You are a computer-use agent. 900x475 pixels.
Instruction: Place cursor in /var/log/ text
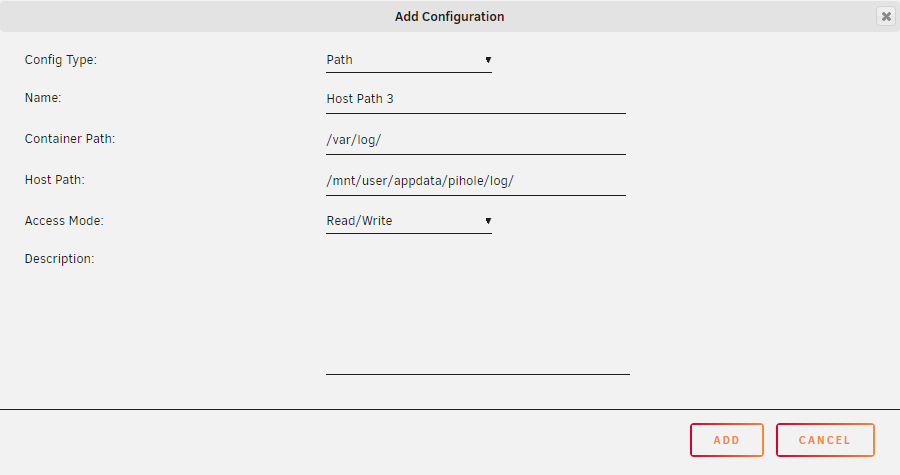coord(354,140)
